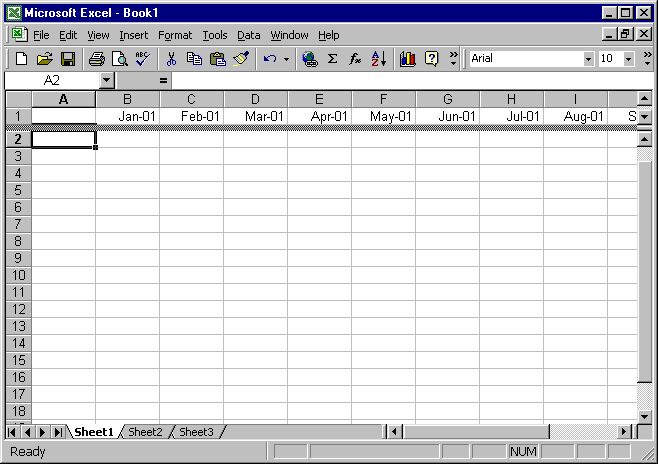This screenshot has width=658, height=464.
Task: Run the ABC spelling check
Action: pyautogui.click(x=143, y=59)
